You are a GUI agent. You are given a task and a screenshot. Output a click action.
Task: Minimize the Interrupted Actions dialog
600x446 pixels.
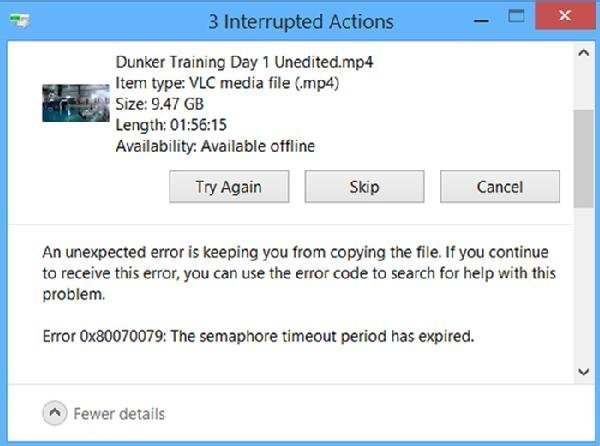click(x=481, y=21)
